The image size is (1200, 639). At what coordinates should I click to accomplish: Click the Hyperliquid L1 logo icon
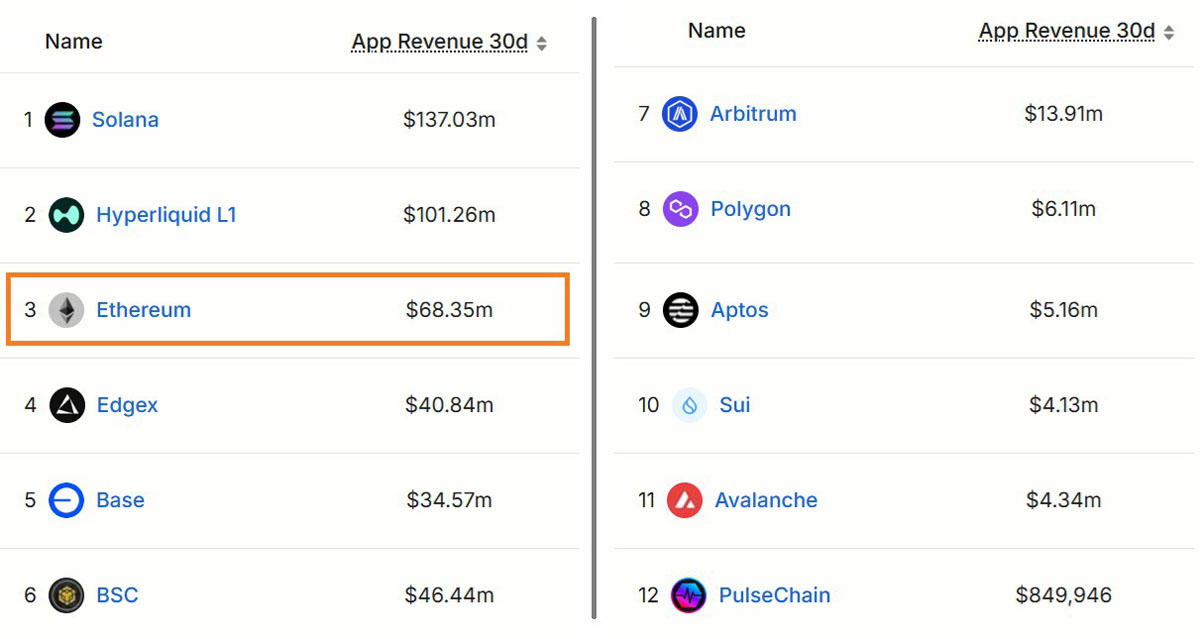coord(66,215)
